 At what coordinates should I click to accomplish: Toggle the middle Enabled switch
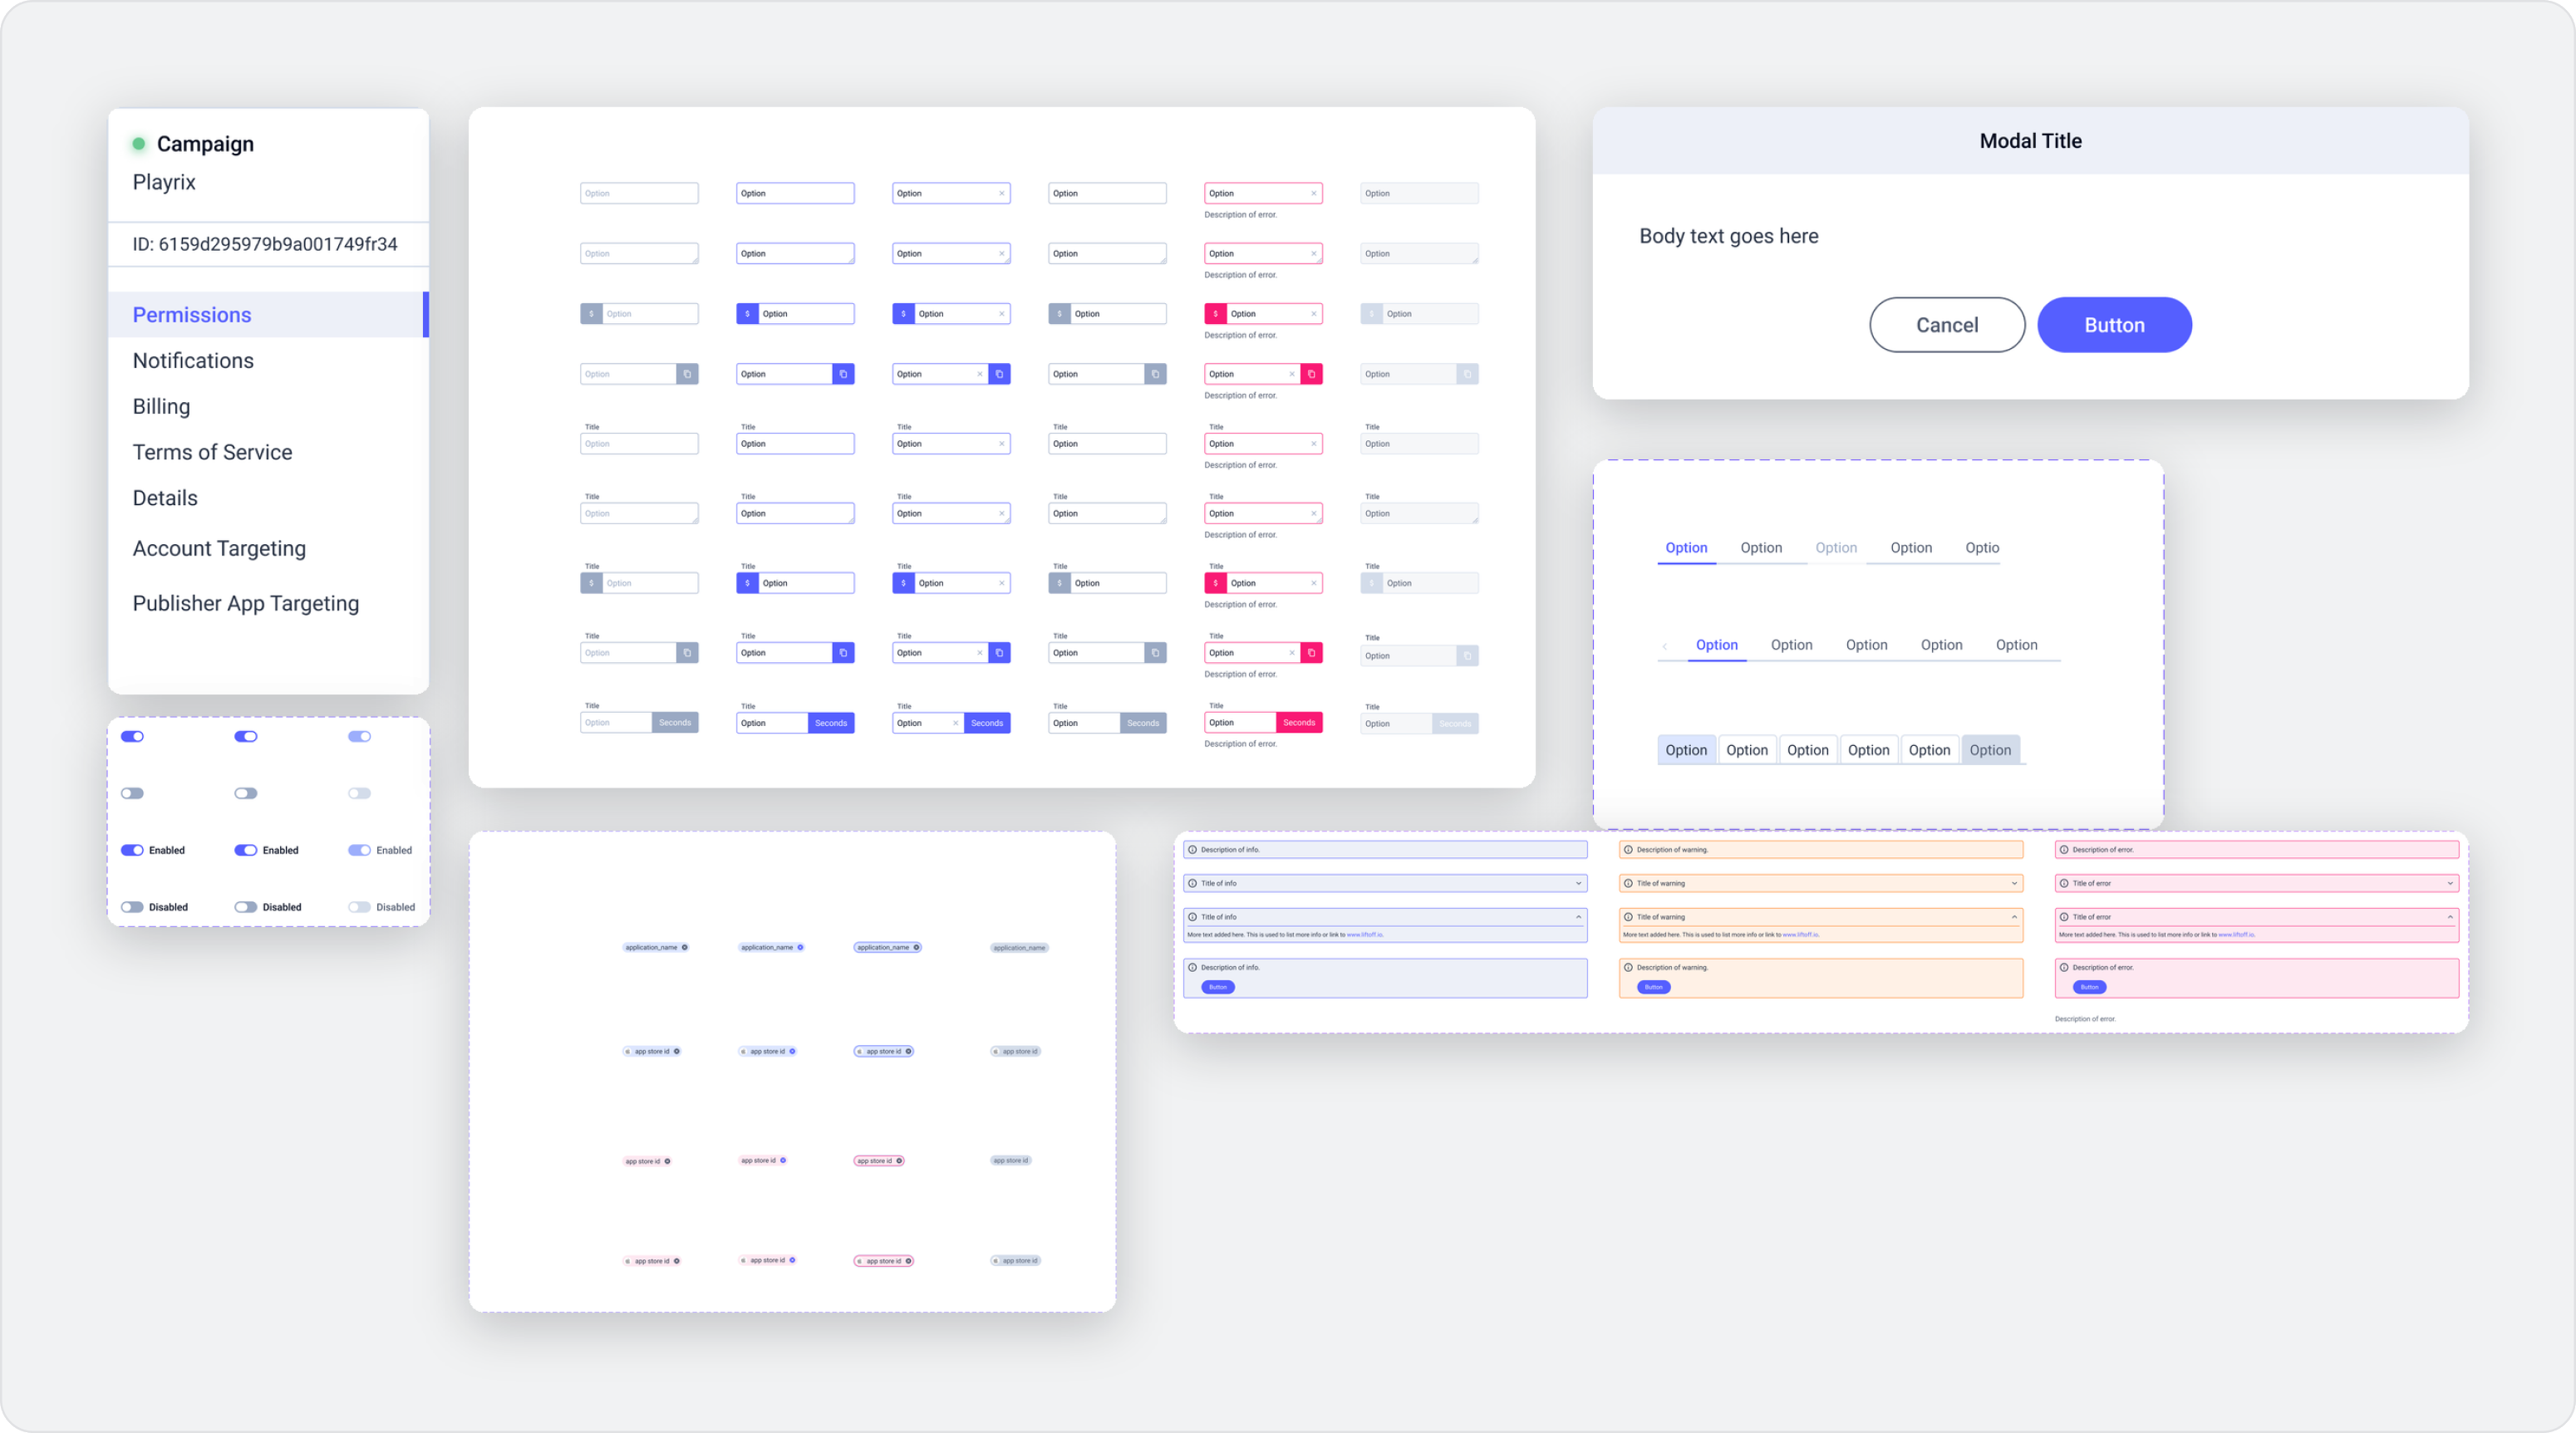pos(246,851)
